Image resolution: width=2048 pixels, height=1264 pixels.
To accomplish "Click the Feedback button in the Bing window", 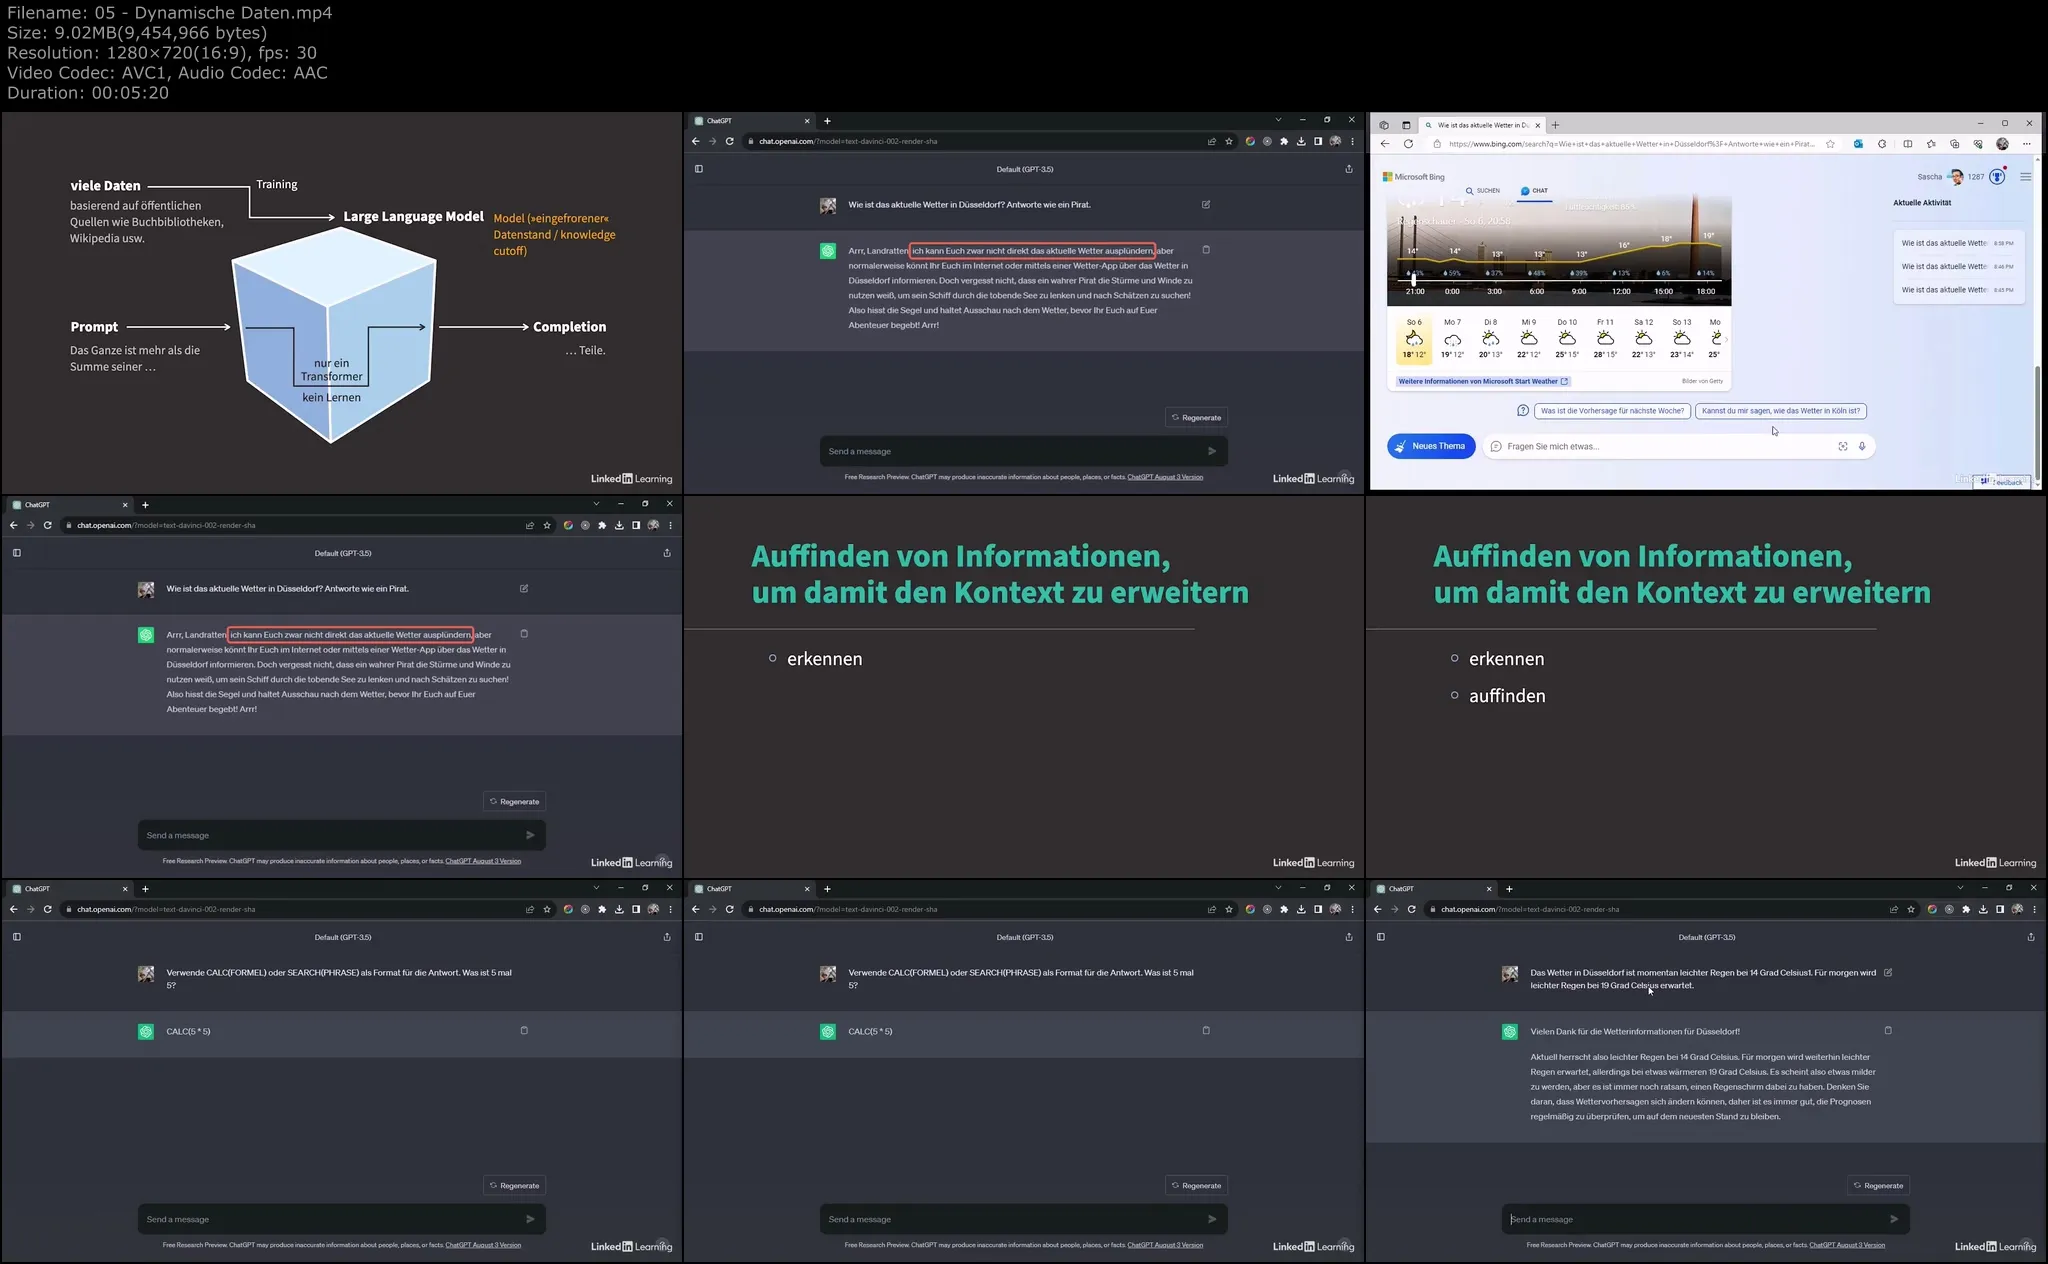I will pos(2002,482).
